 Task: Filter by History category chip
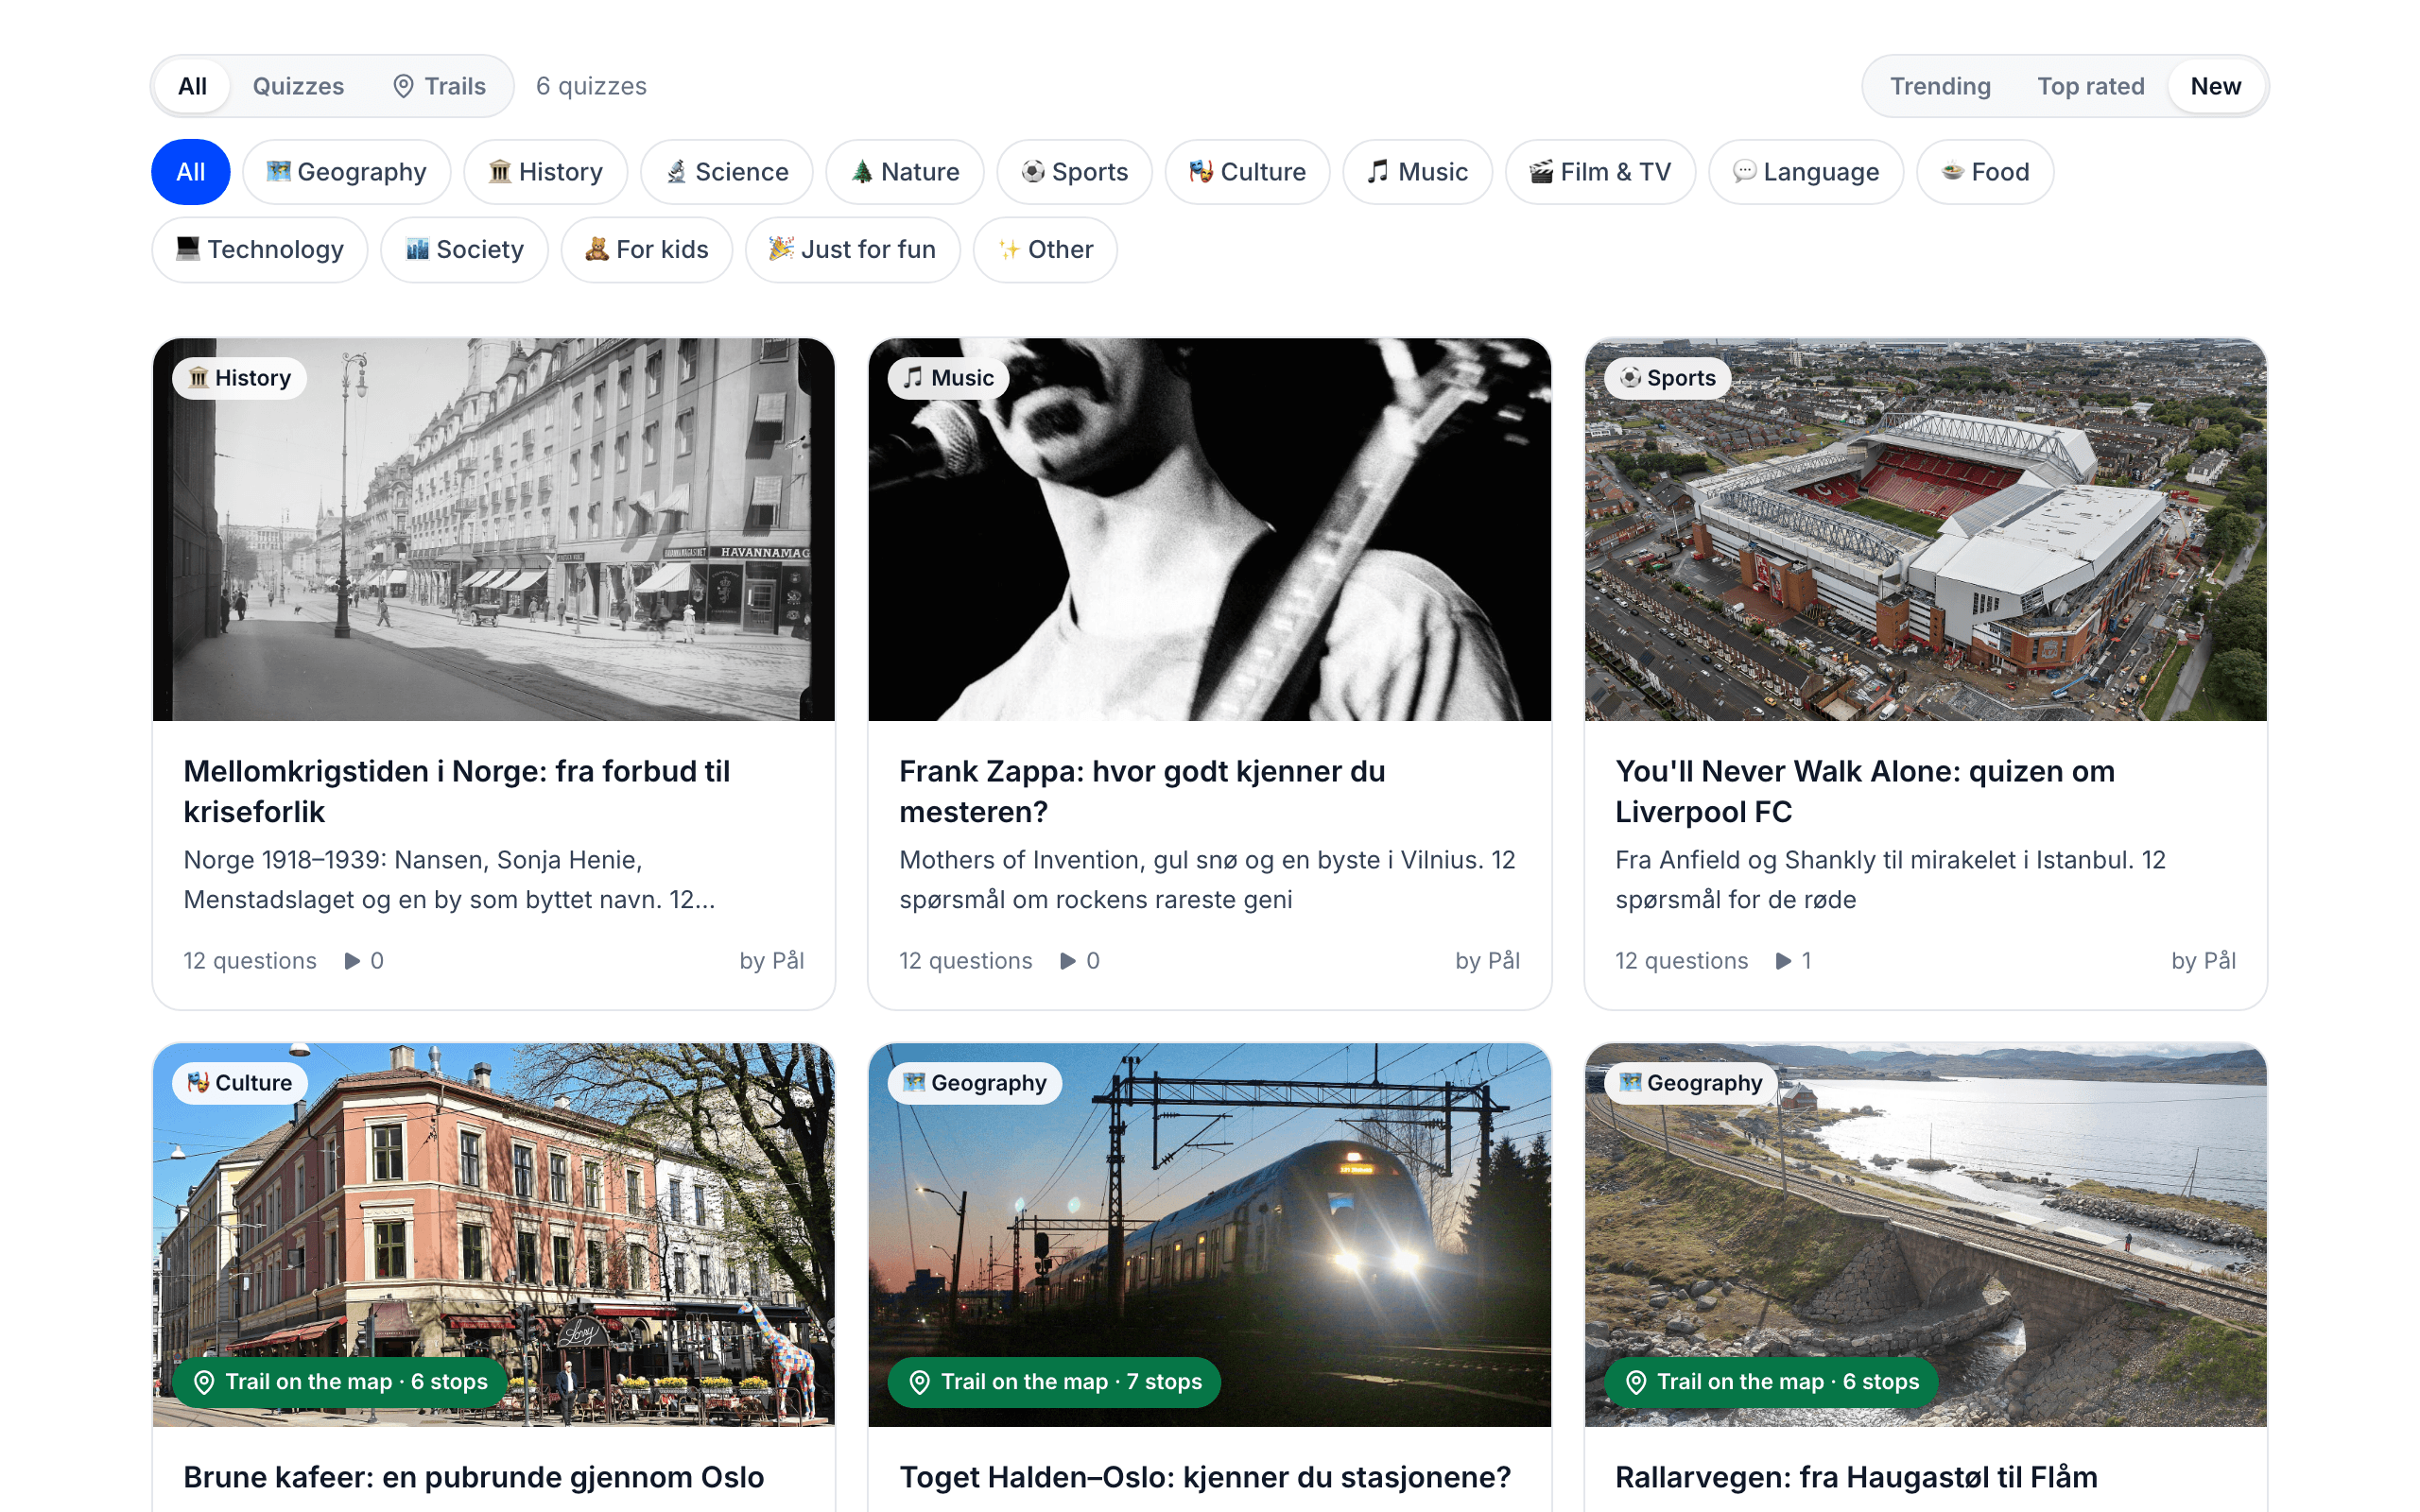[546, 172]
